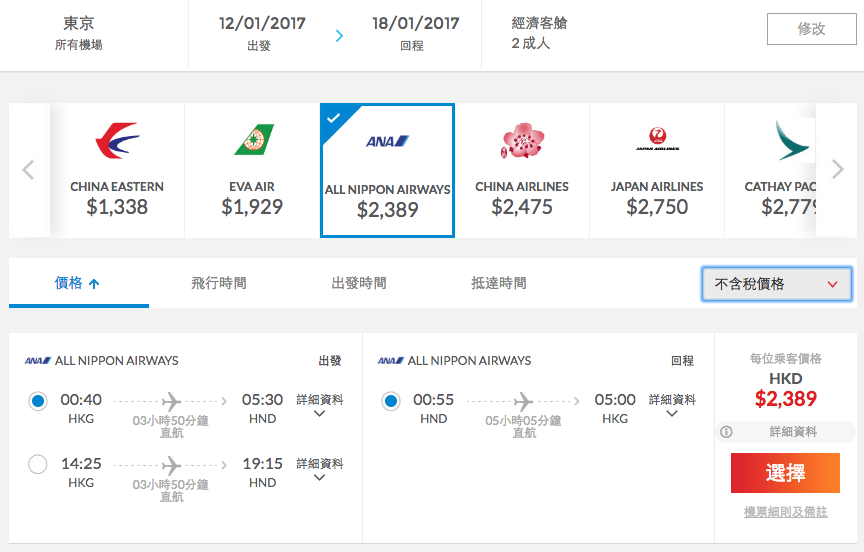Click the checkmark badge on the ANA card
Image resolution: width=864 pixels, height=552 pixels.
[333, 117]
